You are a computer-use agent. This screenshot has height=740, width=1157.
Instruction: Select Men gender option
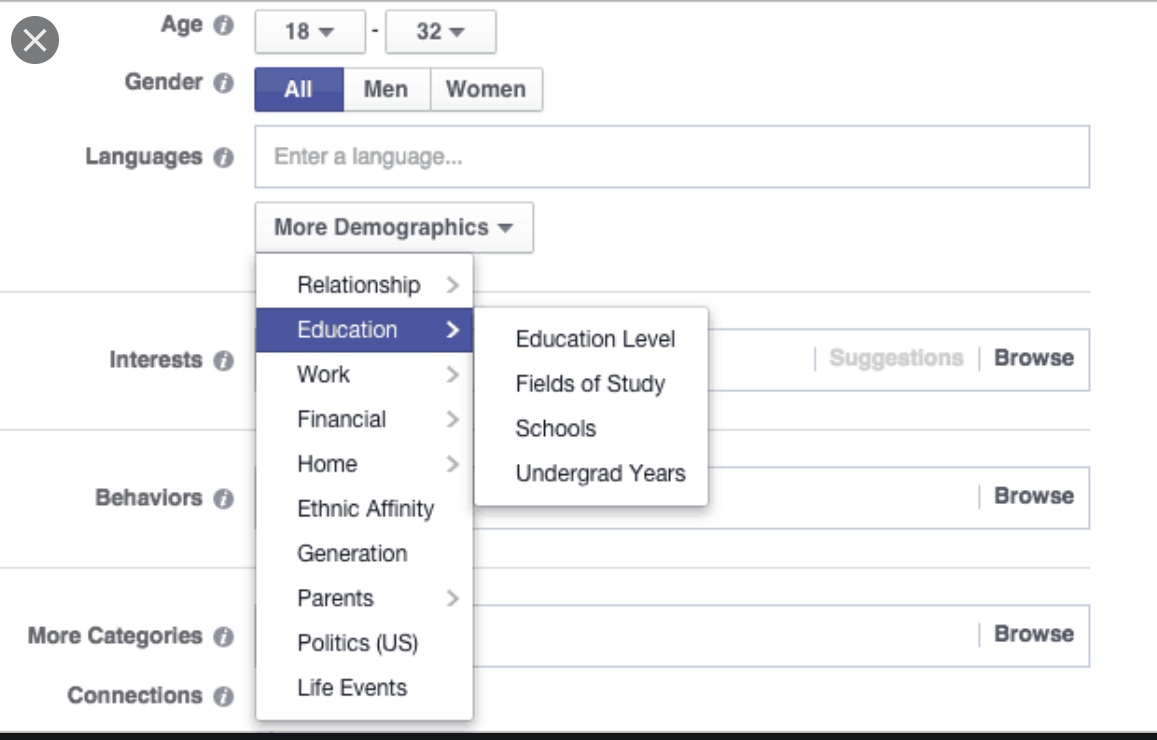pyautogui.click(x=386, y=89)
